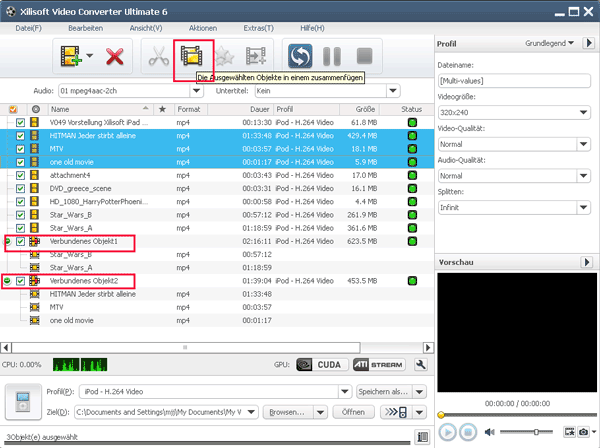
Task: Click the Browsen button
Action: click(x=287, y=412)
